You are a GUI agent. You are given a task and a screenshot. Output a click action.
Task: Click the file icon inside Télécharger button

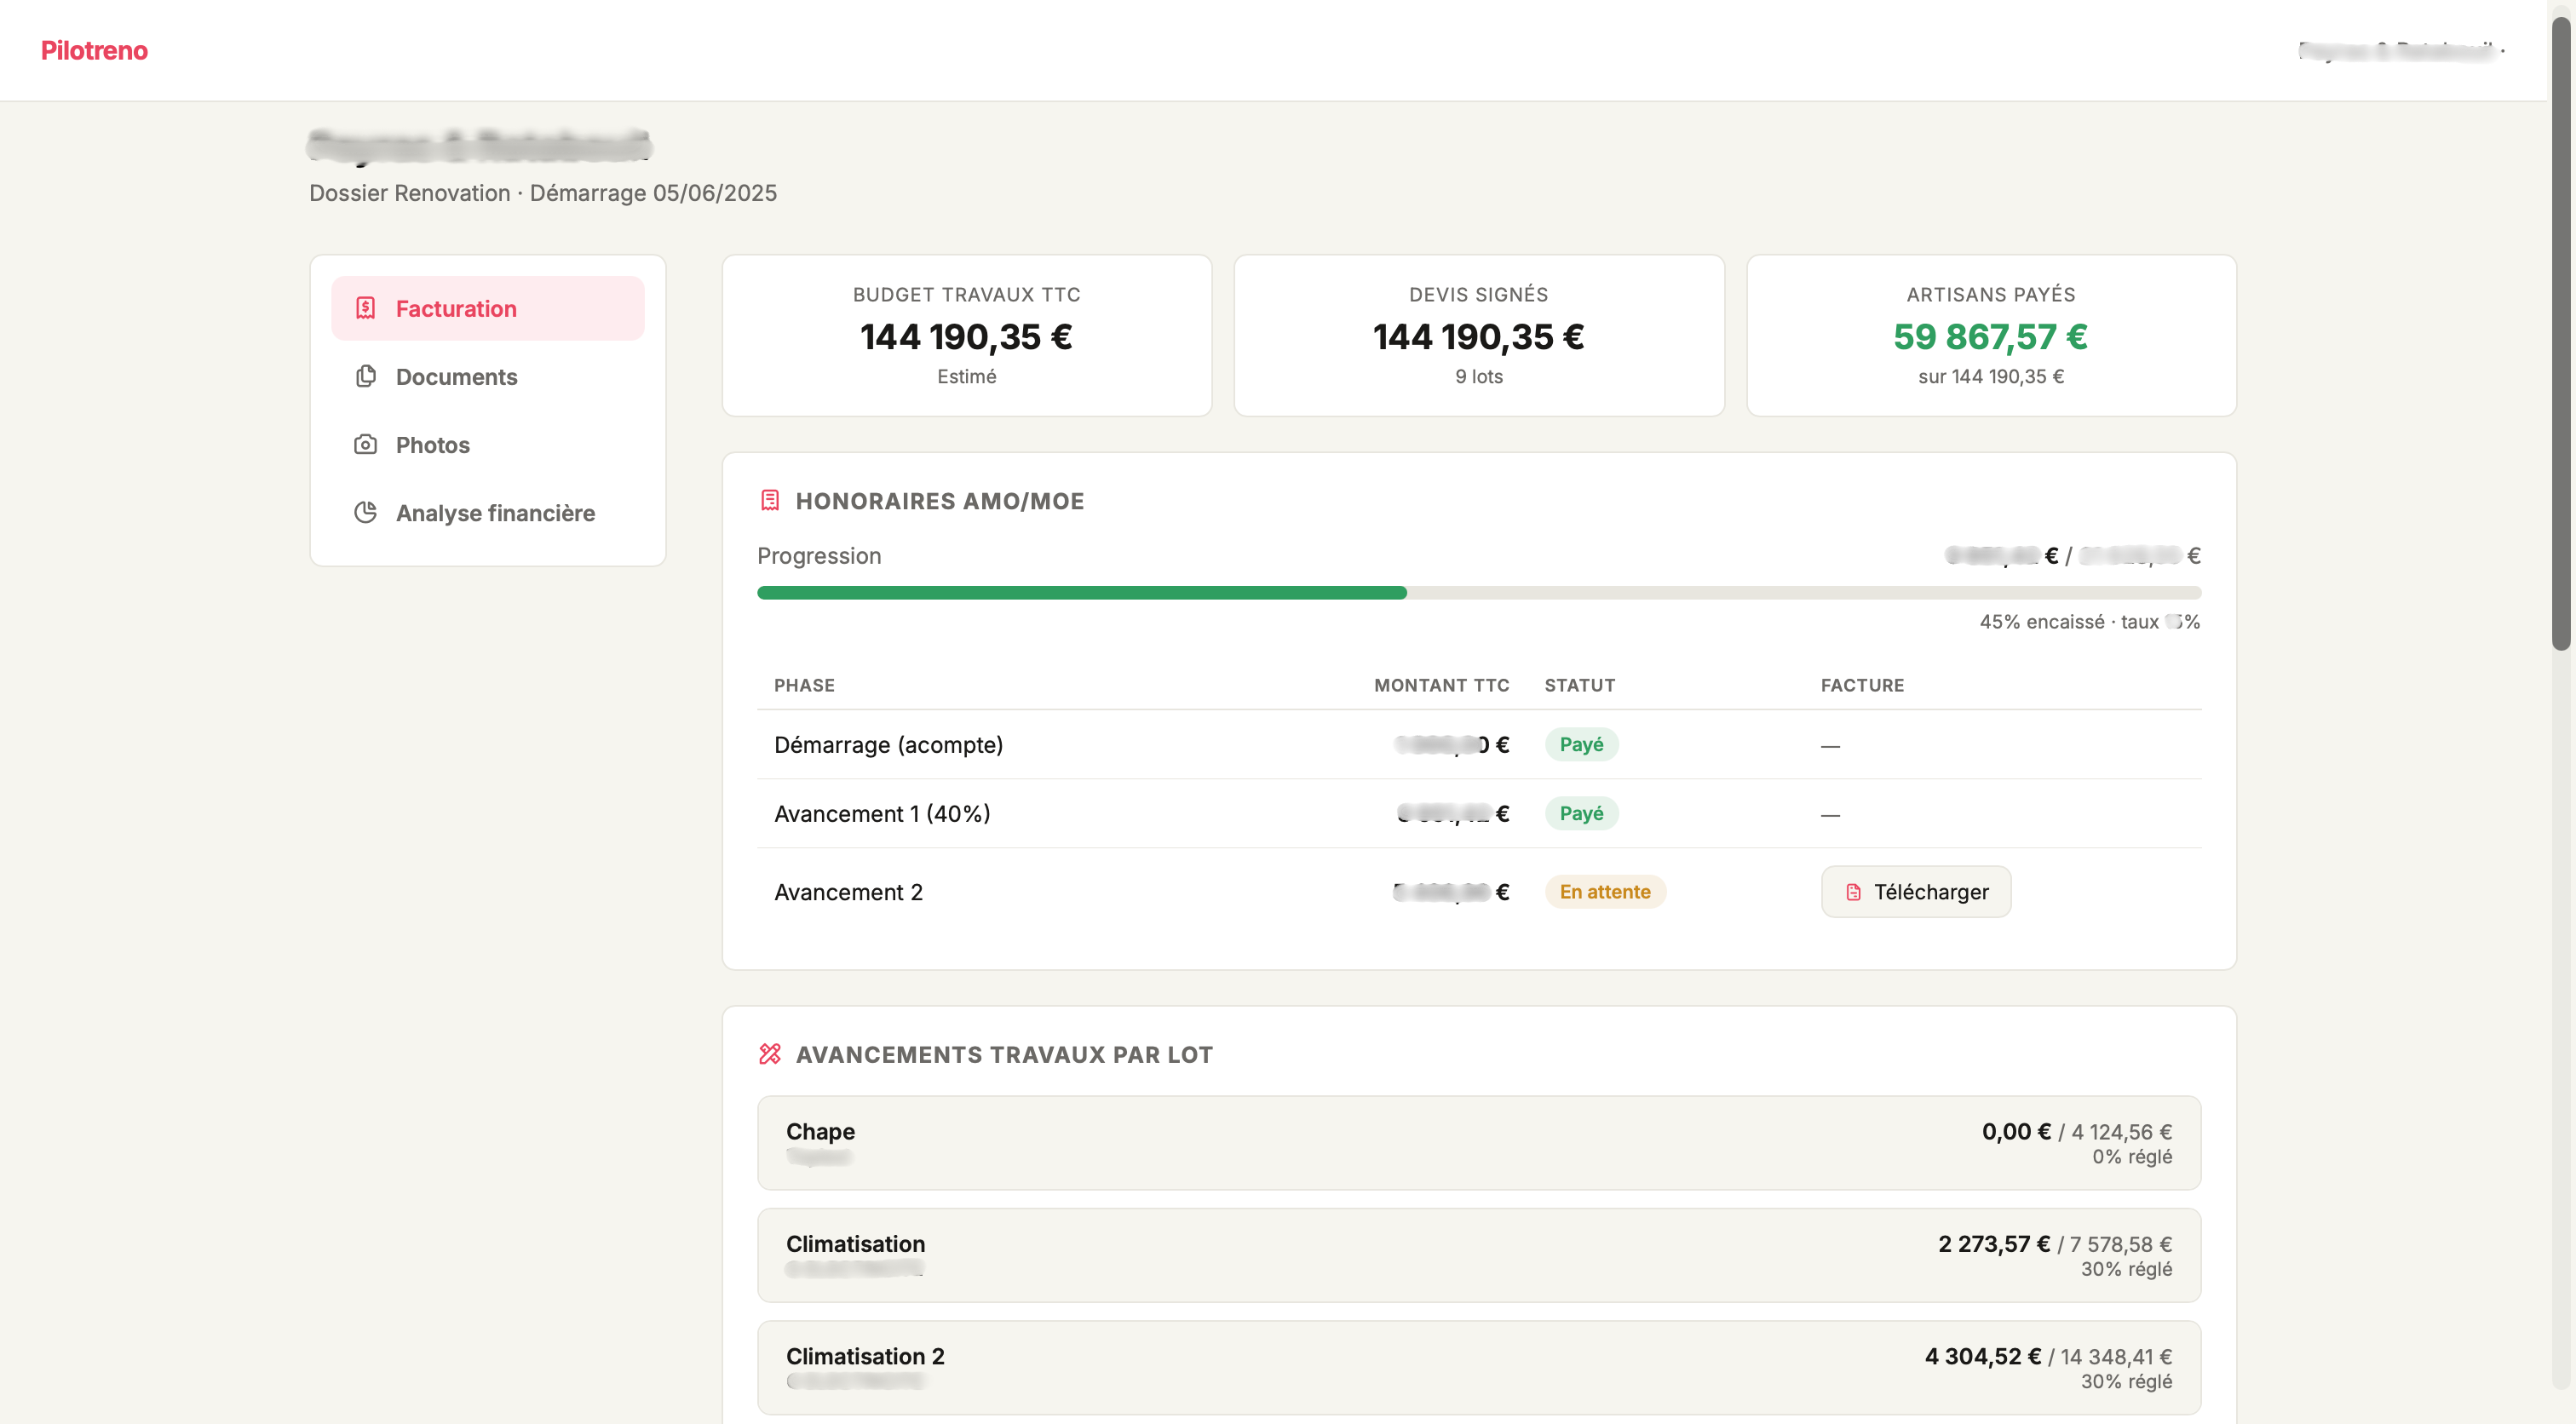tap(1853, 892)
